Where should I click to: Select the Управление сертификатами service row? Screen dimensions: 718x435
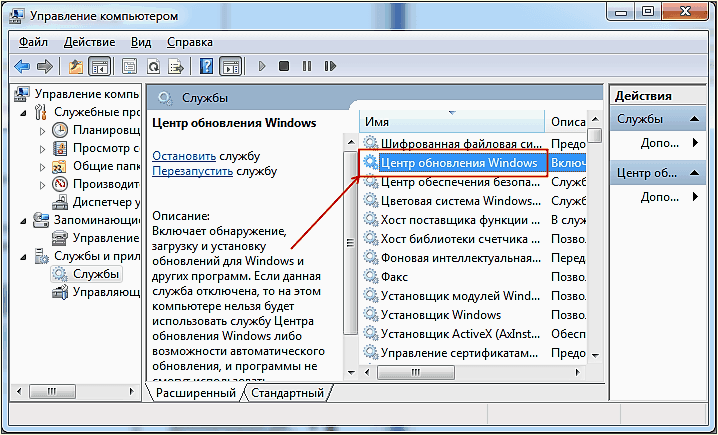(x=474, y=353)
